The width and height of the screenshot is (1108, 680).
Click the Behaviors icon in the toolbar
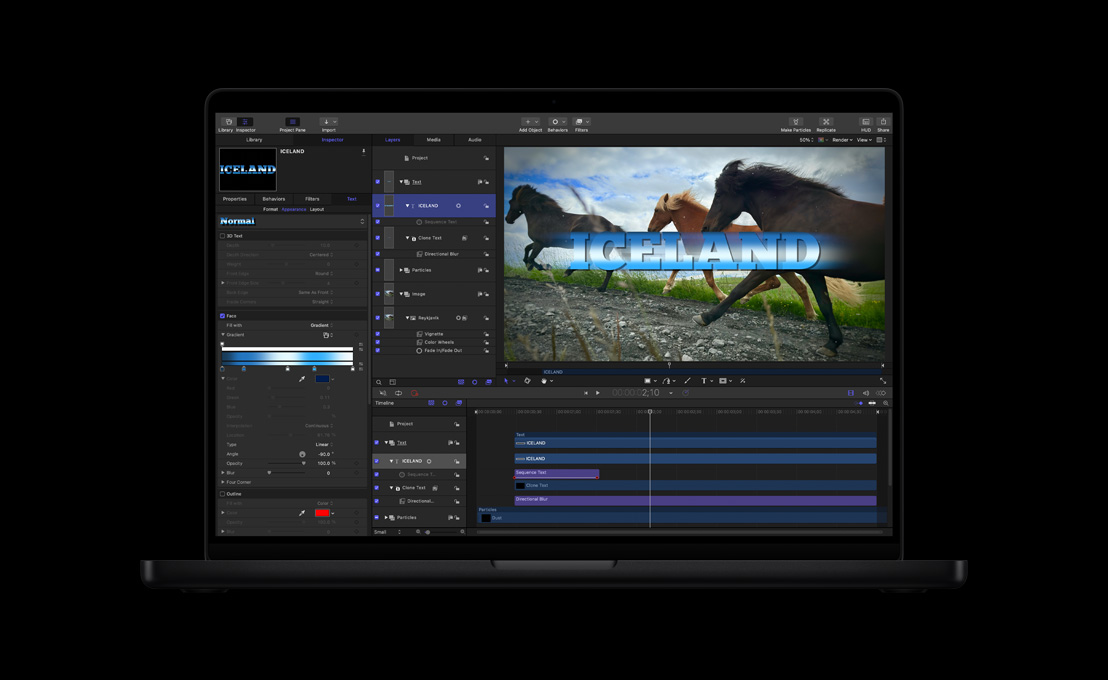click(555, 122)
